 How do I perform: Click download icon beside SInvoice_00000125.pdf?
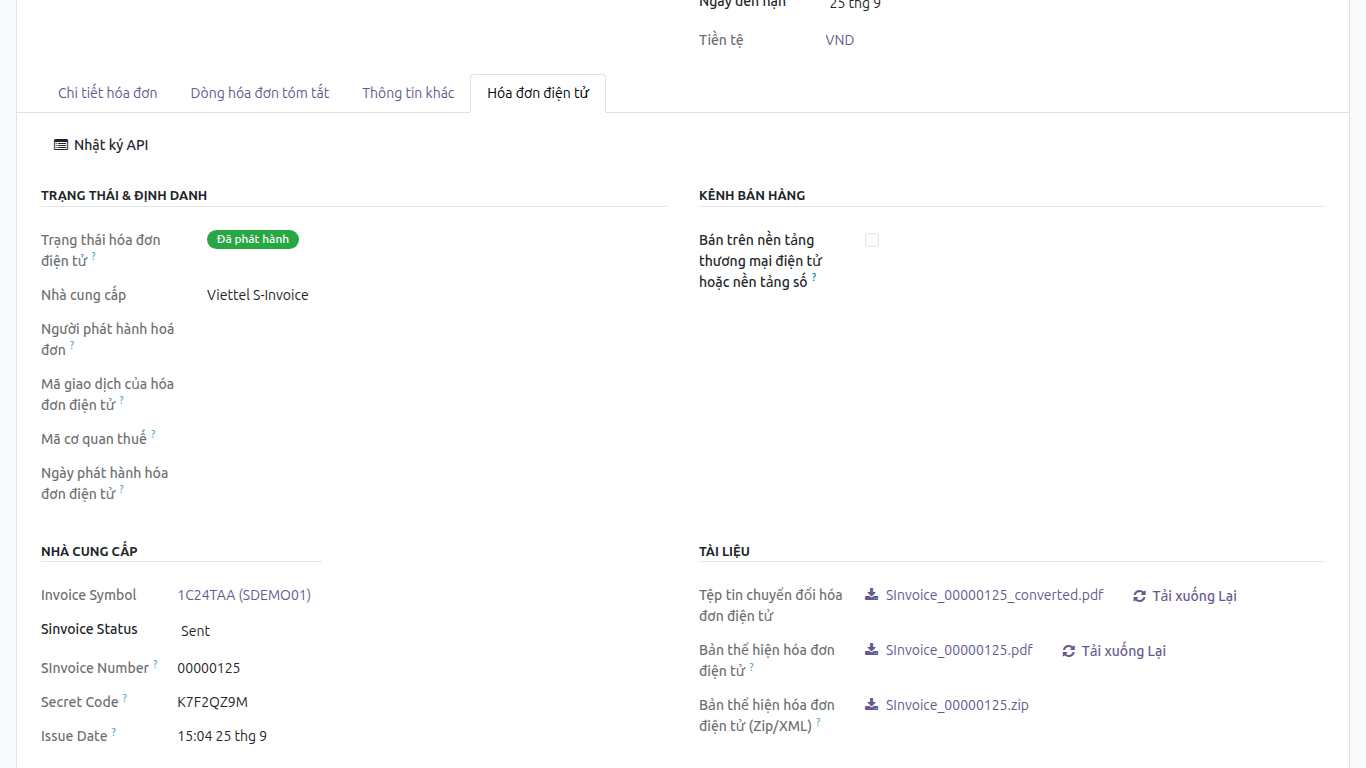[x=871, y=650]
